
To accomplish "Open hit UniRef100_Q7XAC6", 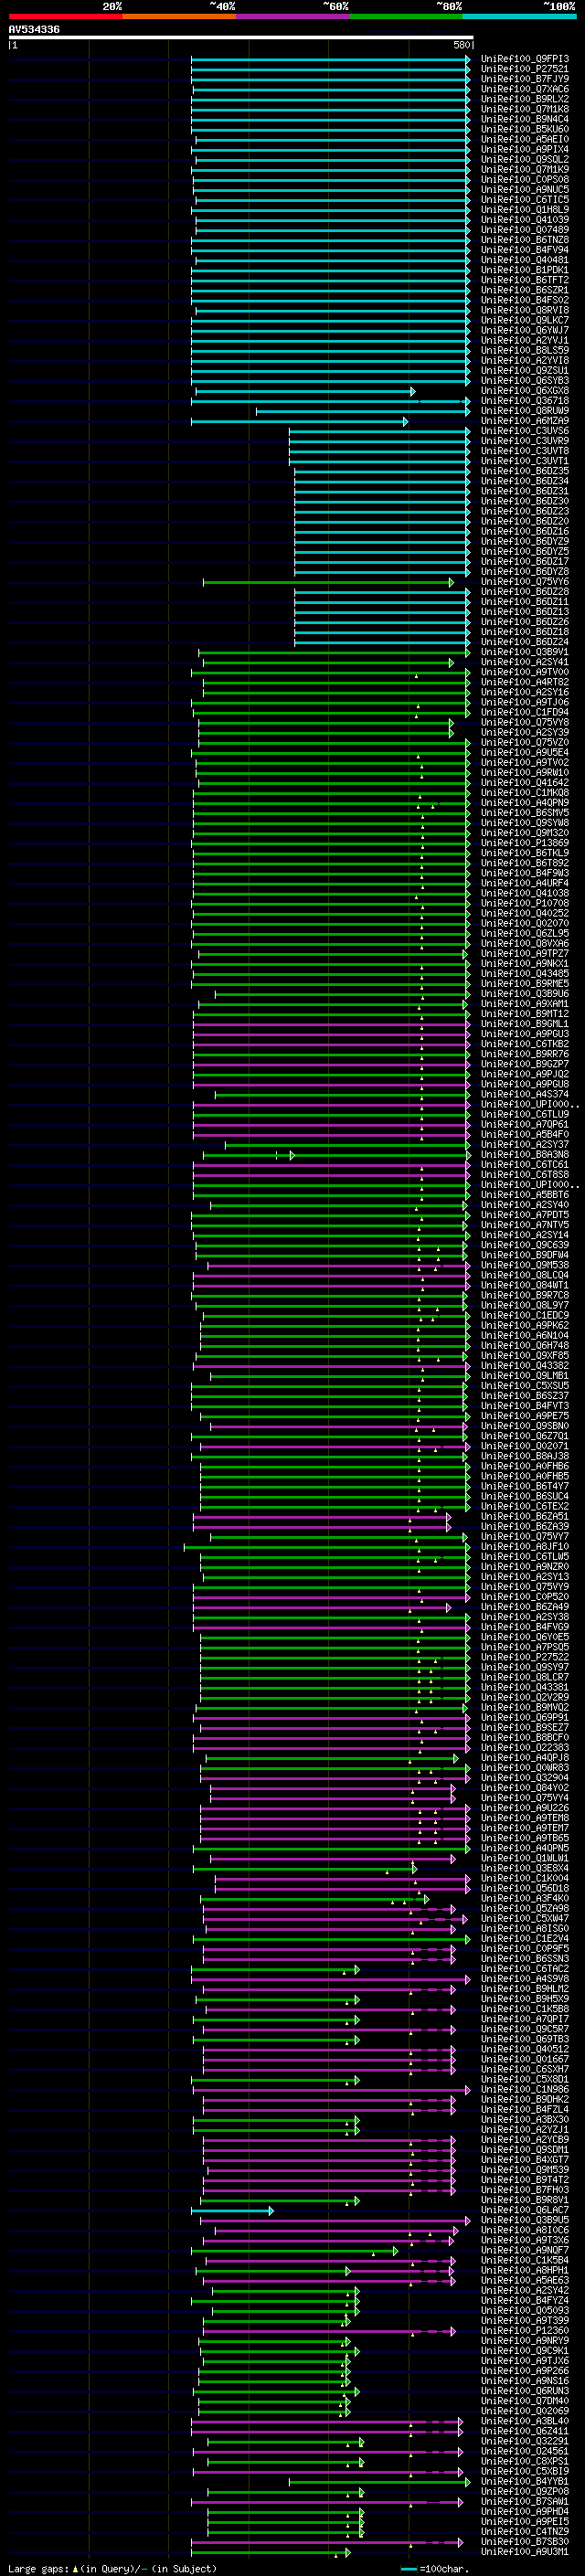I will point(525,89).
